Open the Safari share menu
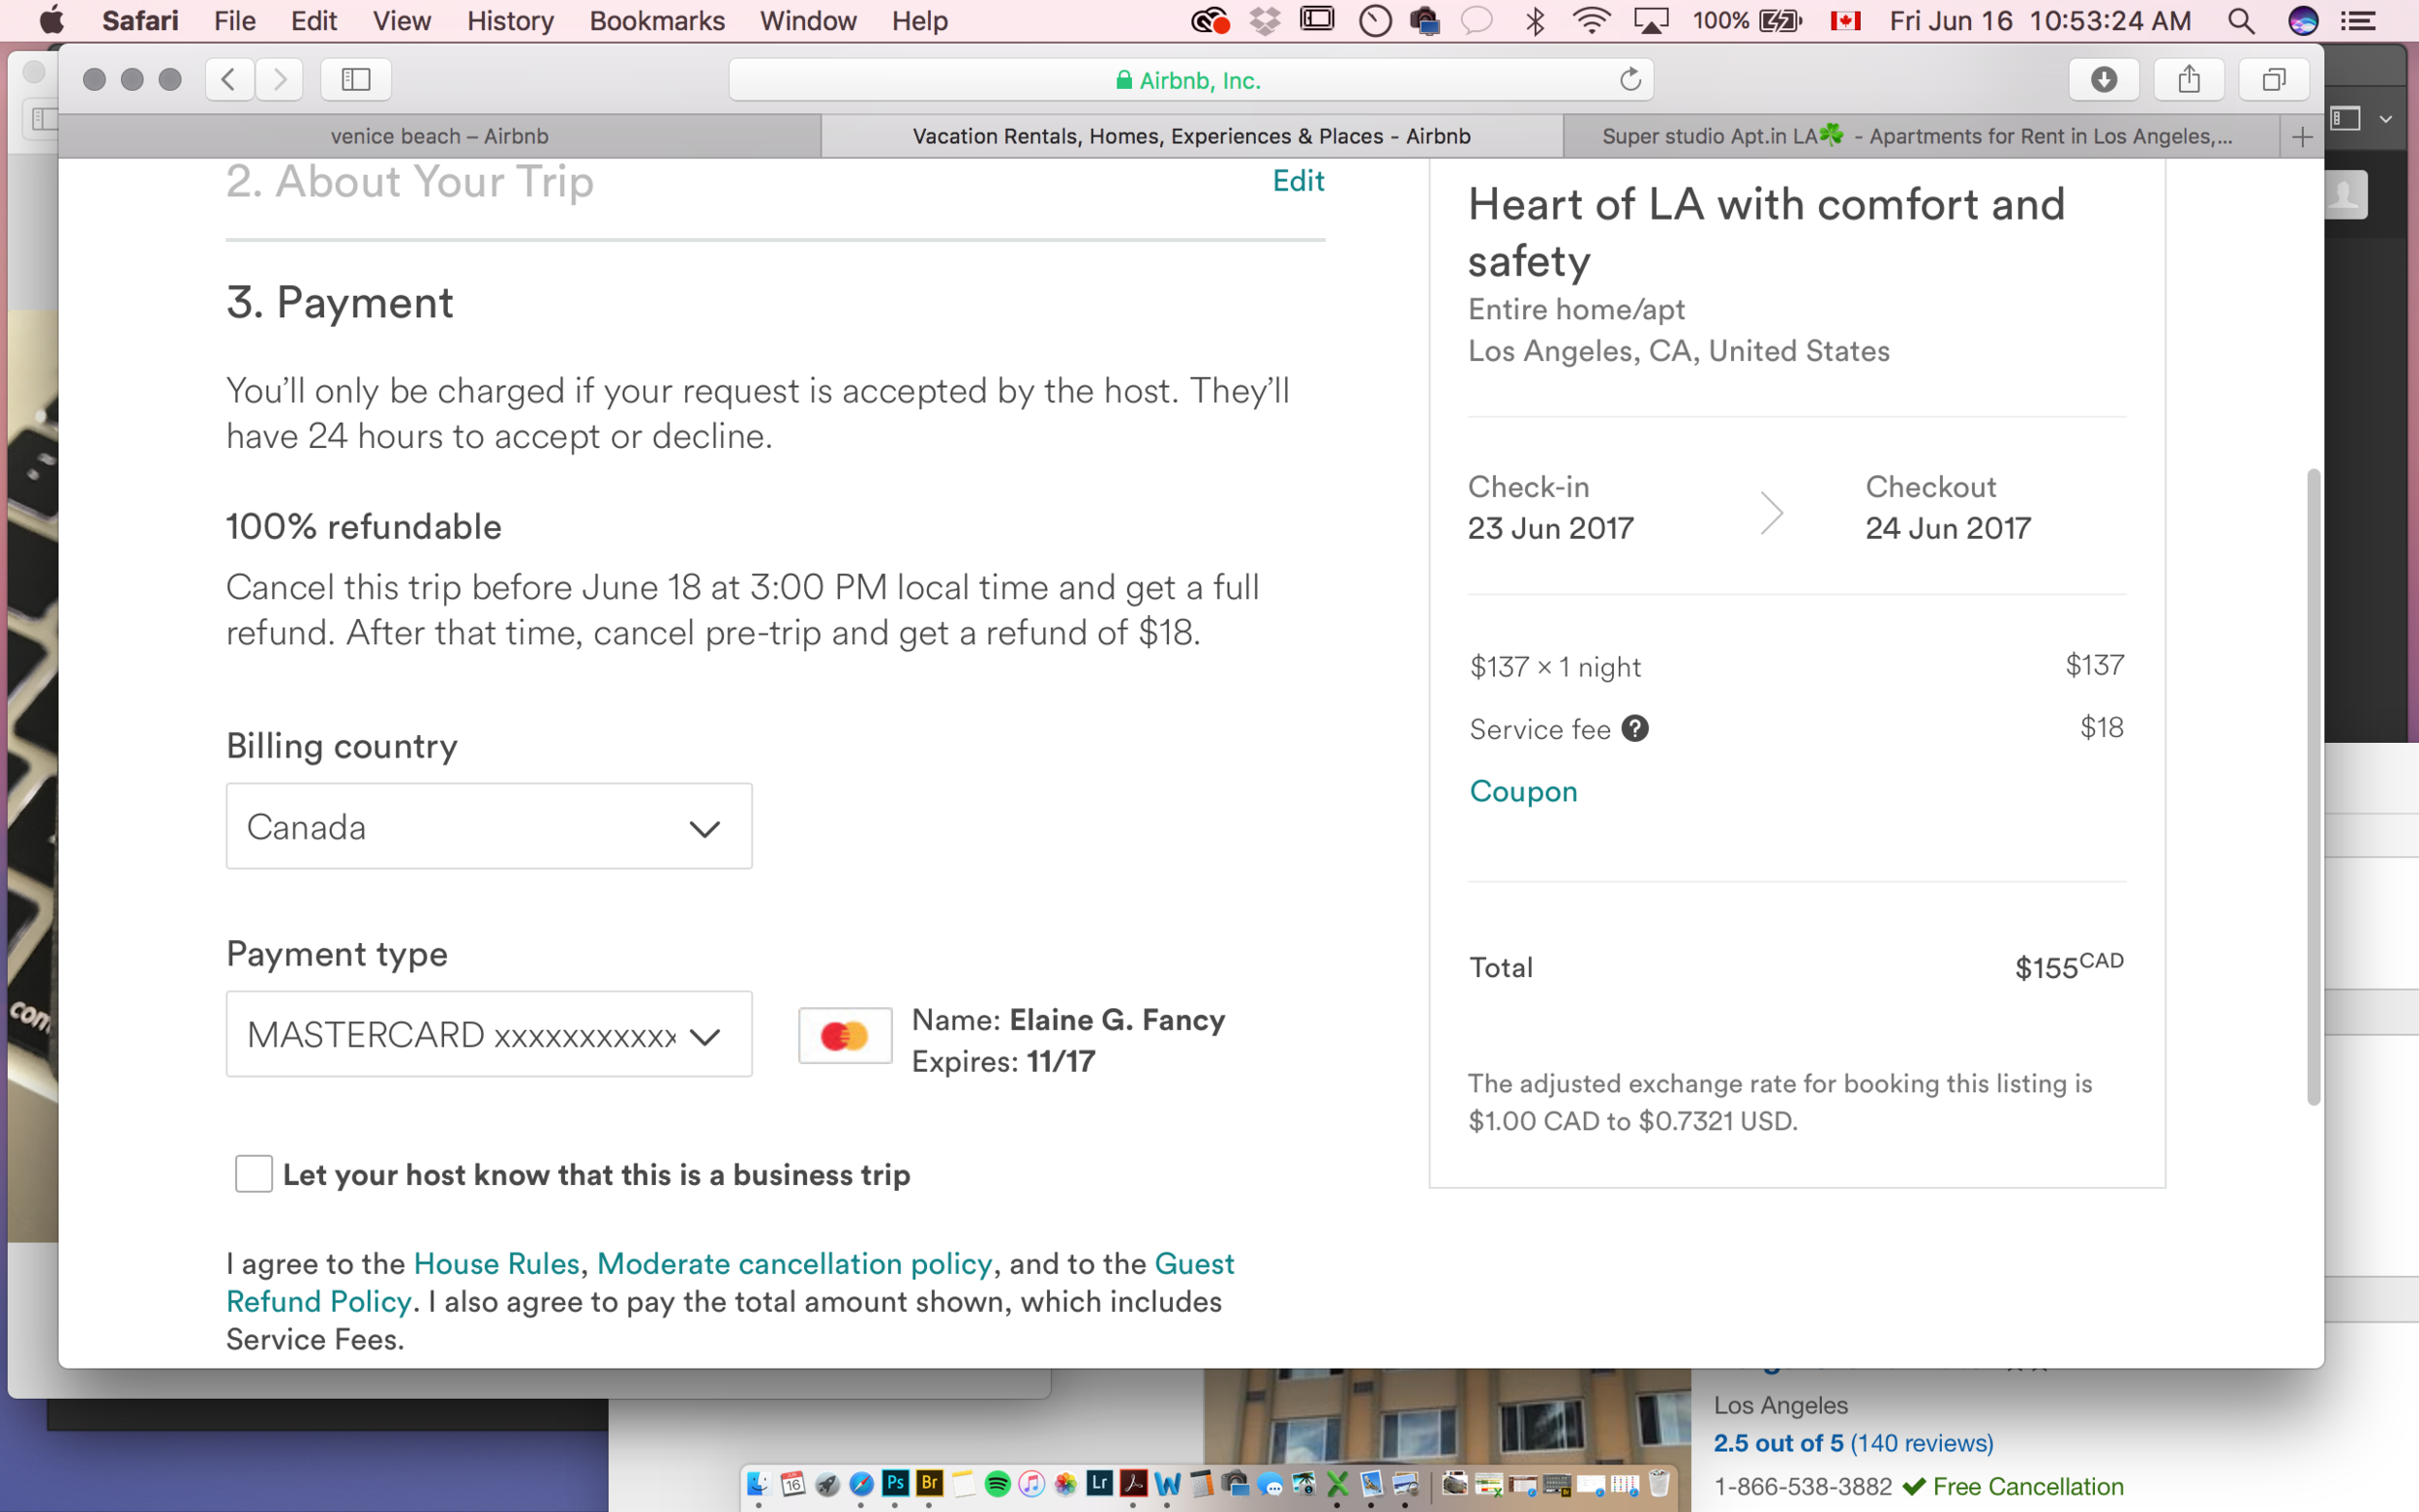The height and width of the screenshot is (1512, 2419). [2189, 79]
